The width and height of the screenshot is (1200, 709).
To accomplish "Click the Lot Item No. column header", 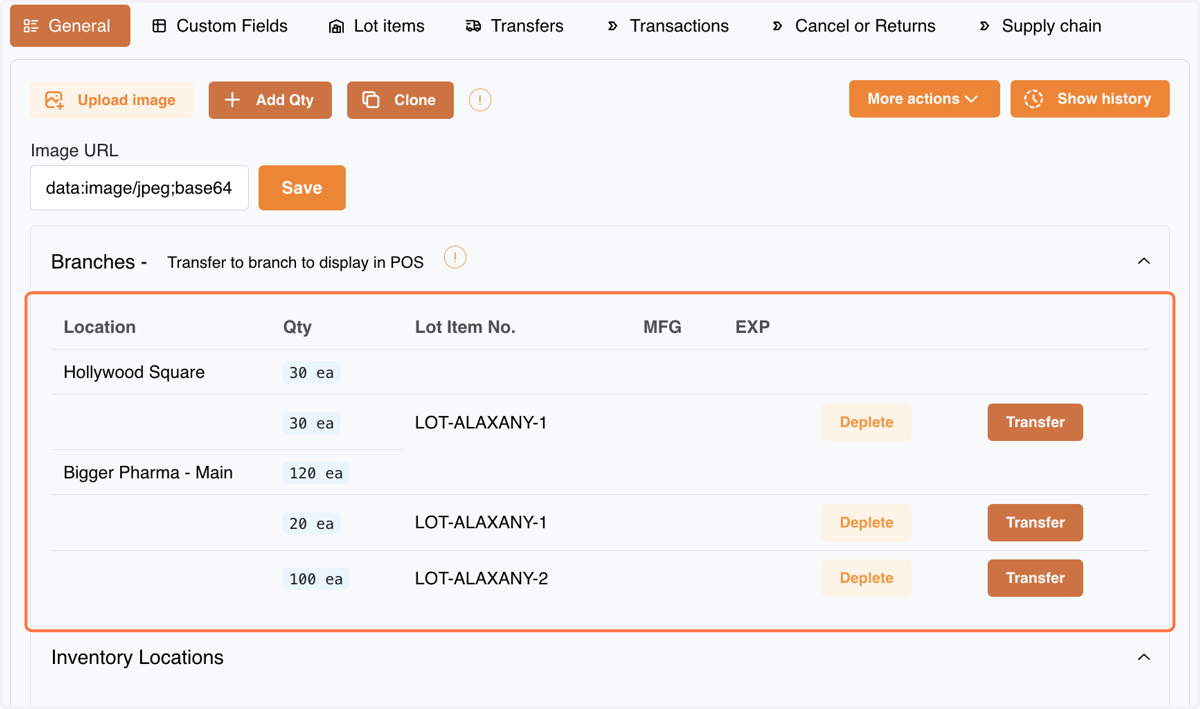I will 465,327.
